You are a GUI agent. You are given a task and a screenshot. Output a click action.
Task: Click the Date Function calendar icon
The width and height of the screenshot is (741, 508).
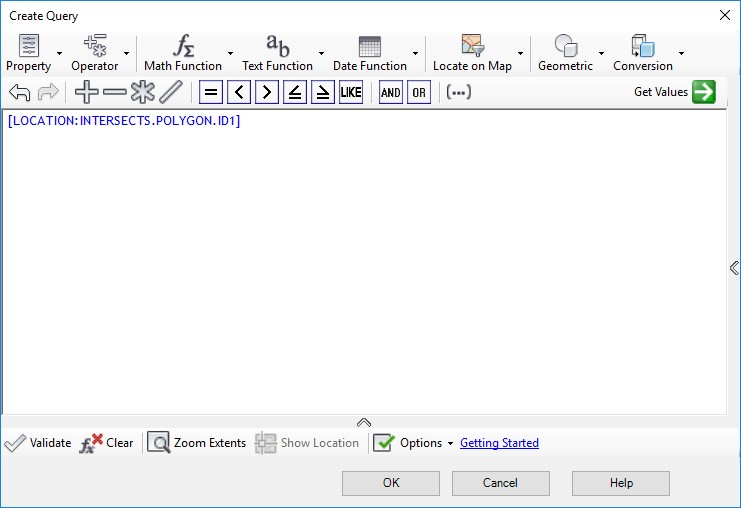click(x=370, y=46)
